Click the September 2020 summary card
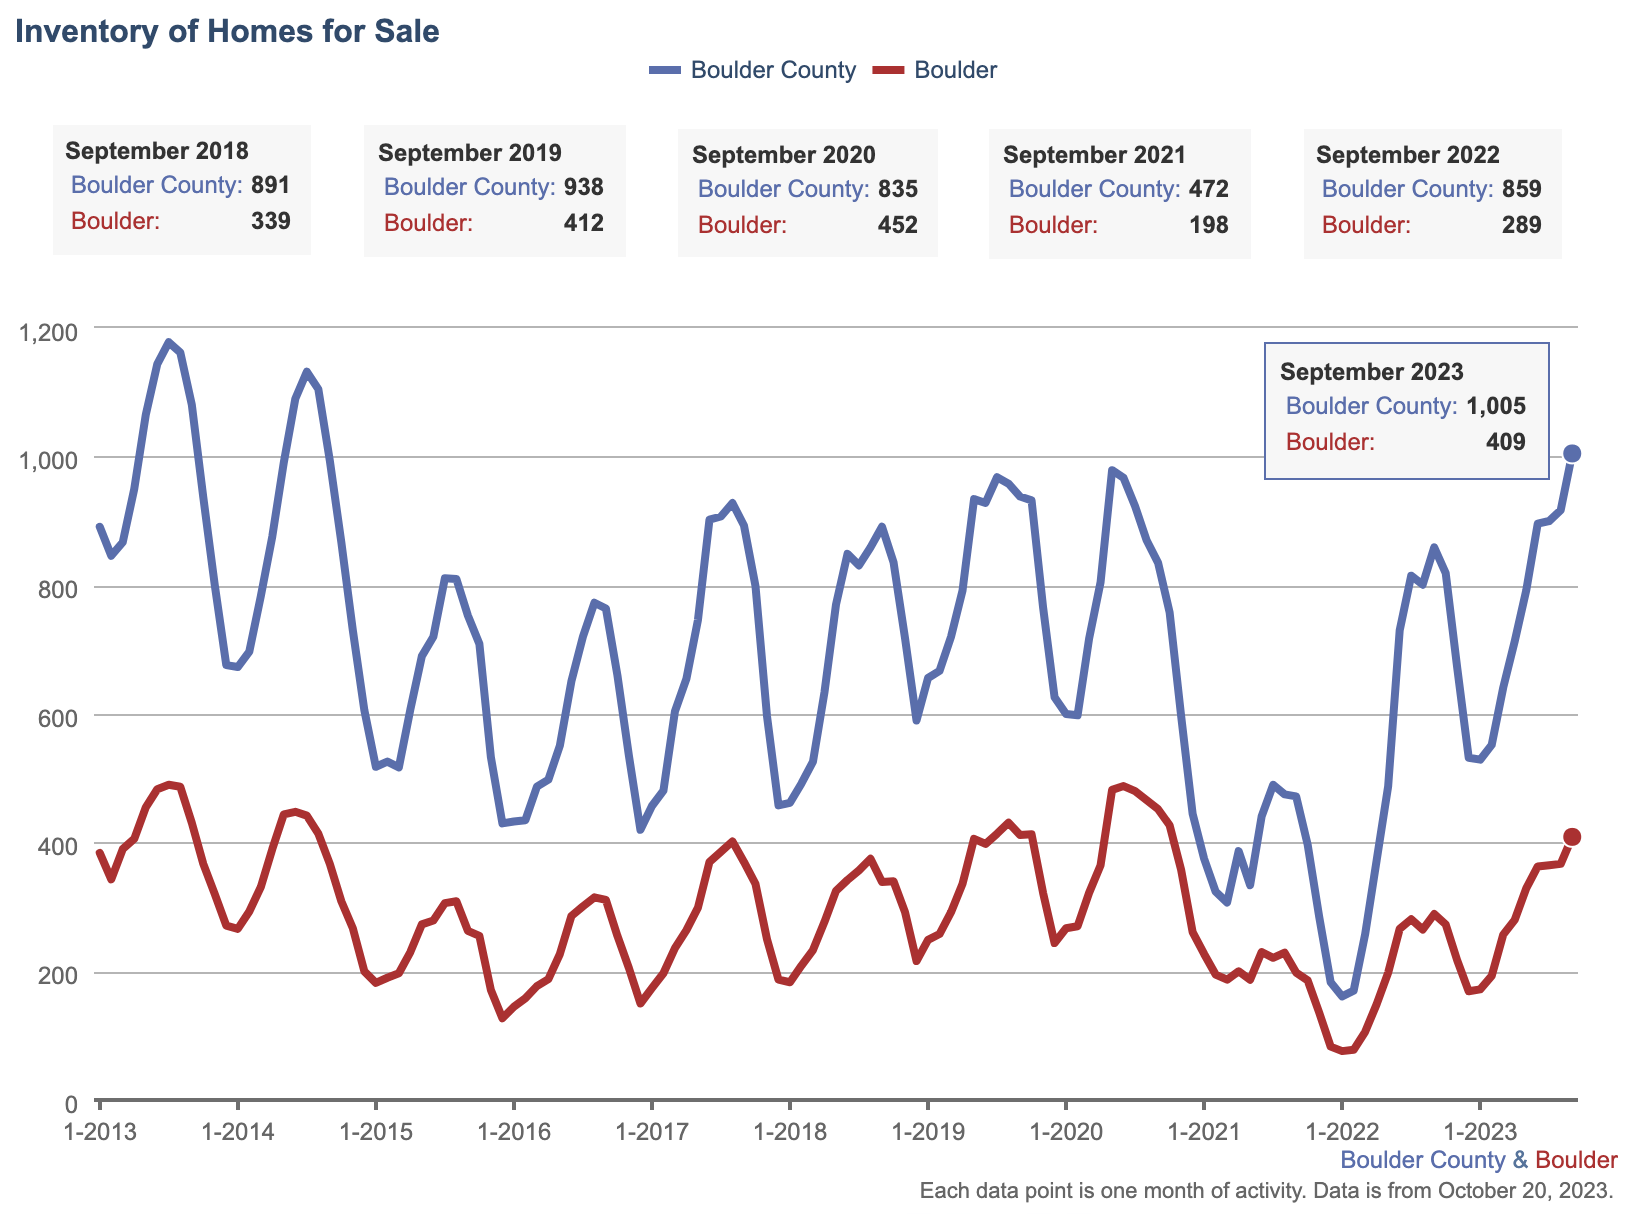This screenshot has height=1214, width=1628. pos(807,192)
